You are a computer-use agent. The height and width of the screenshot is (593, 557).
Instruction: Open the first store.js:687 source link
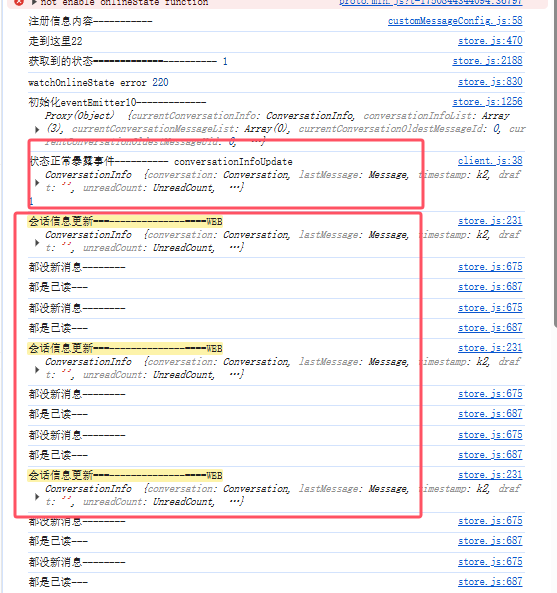[490, 287]
